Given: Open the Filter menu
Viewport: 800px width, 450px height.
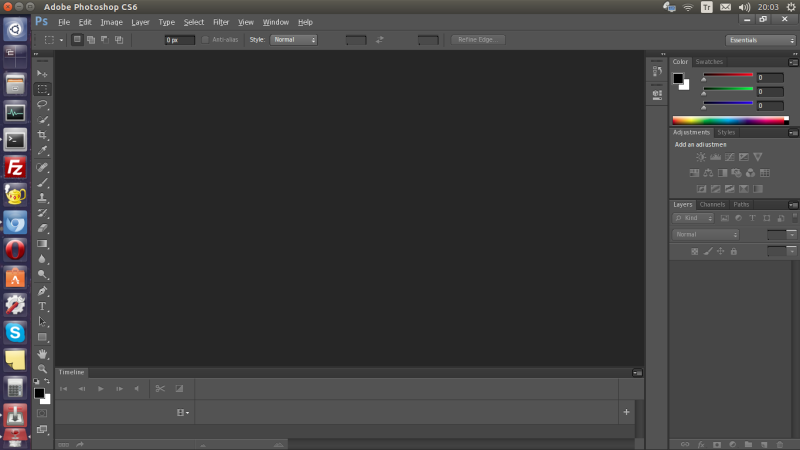Looking at the screenshot, I should point(221,22).
